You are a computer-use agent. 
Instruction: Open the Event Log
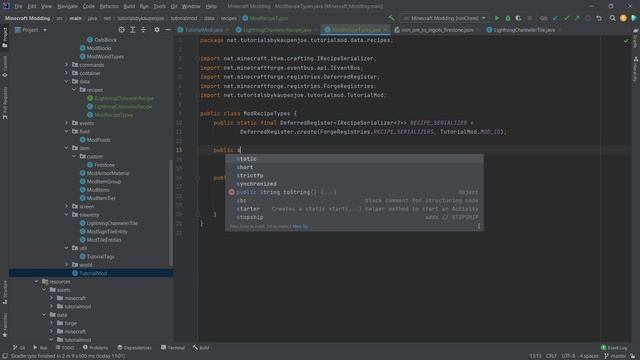[614, 348]
